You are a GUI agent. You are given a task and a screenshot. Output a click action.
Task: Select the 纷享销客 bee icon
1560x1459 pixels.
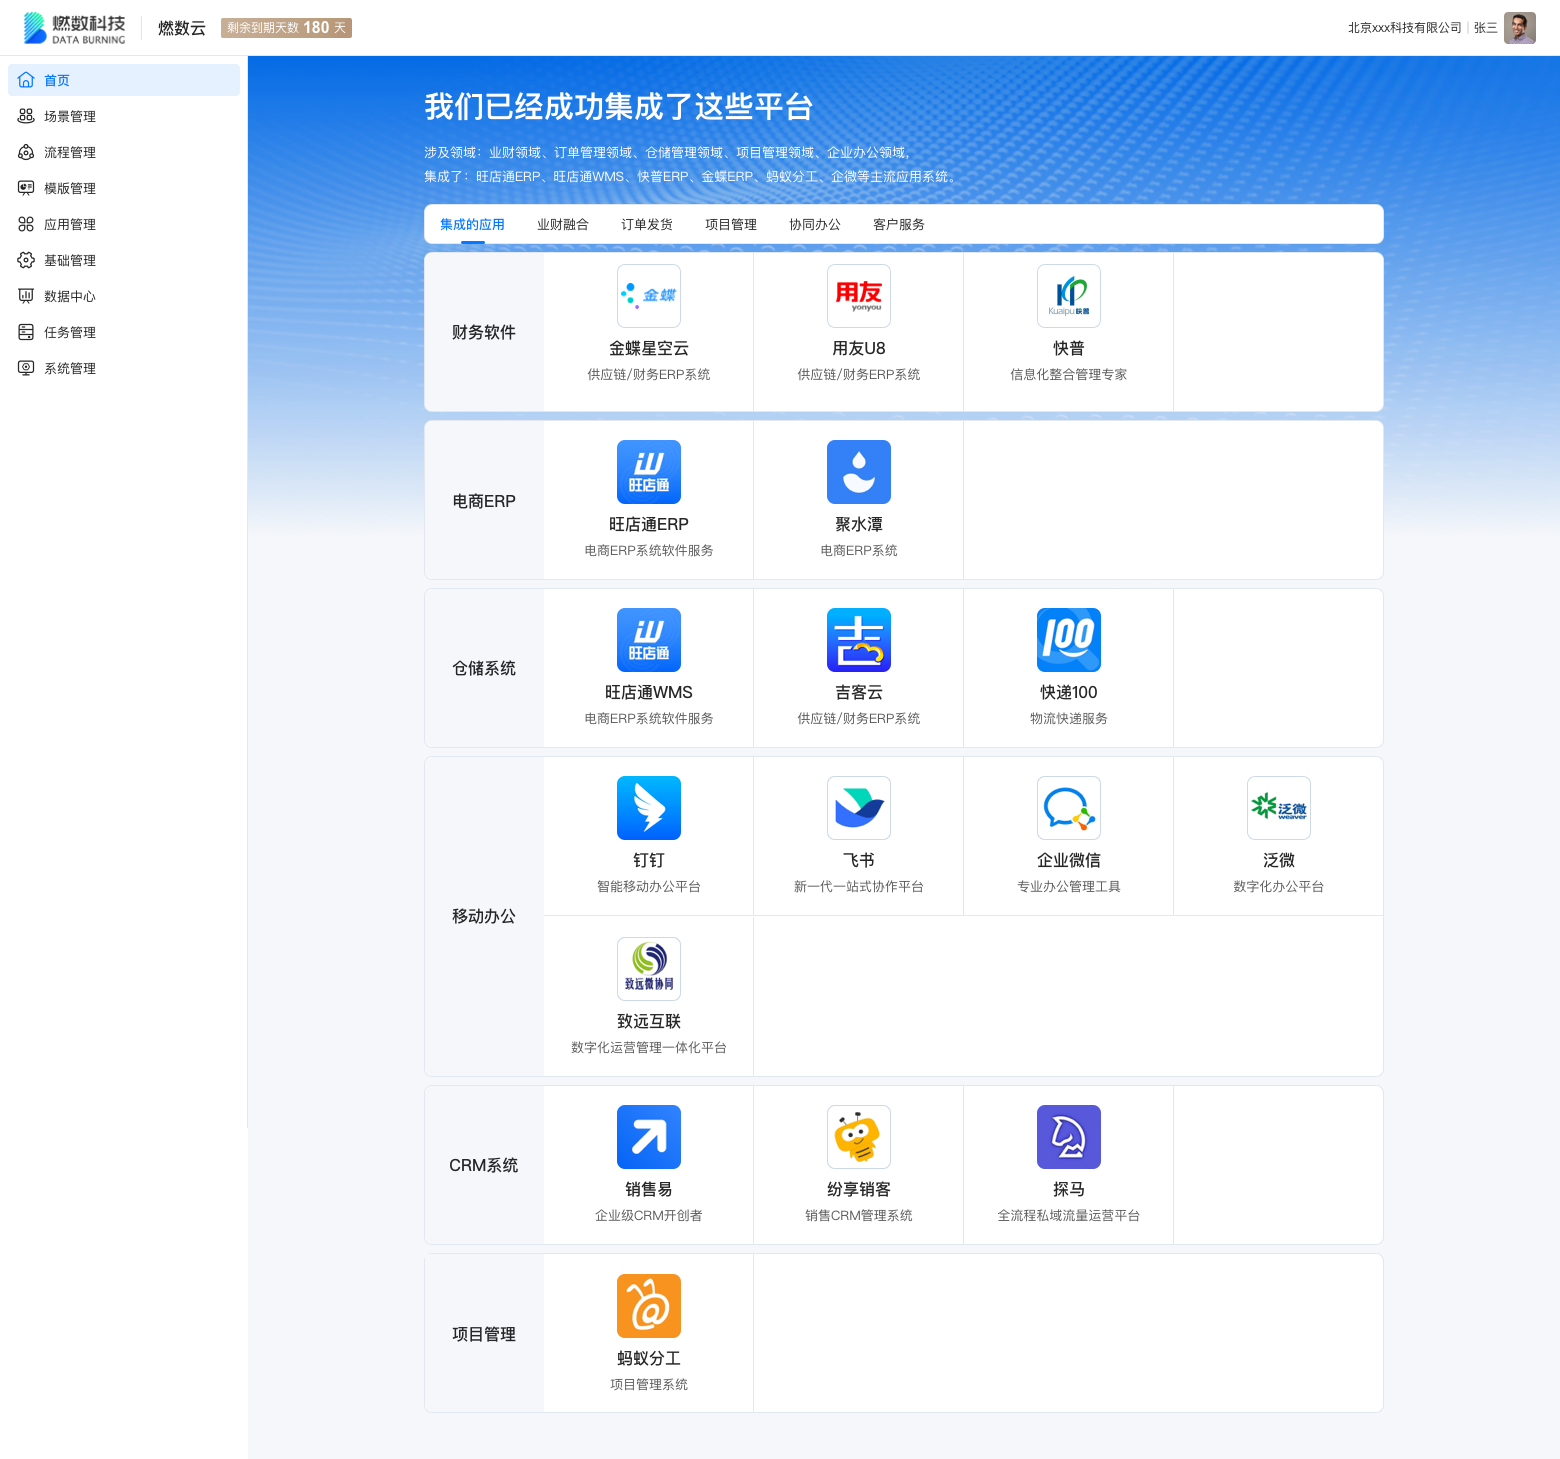click(x=859, y=1137)
